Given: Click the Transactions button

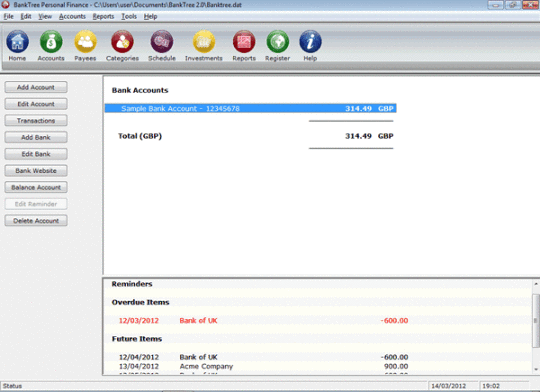Looking at the screenshot, I should [36, 121].
